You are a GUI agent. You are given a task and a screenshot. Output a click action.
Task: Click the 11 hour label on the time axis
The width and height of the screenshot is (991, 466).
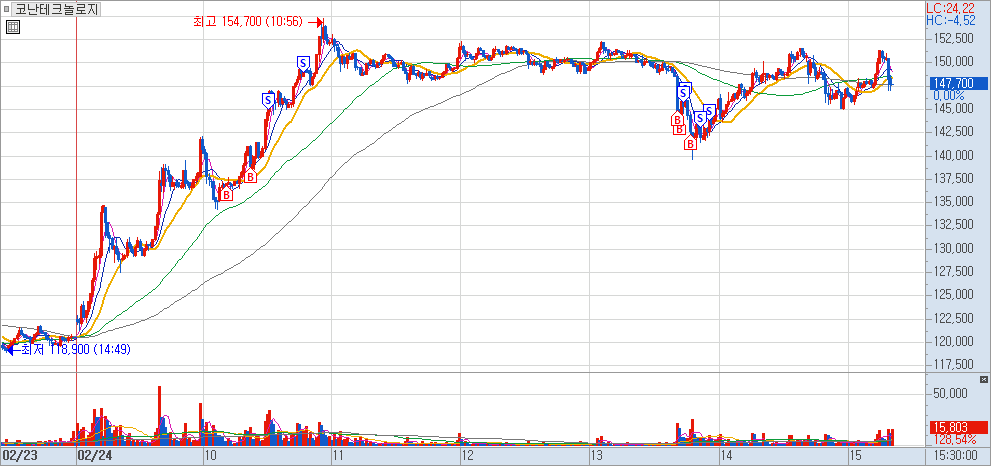(339, 456)
